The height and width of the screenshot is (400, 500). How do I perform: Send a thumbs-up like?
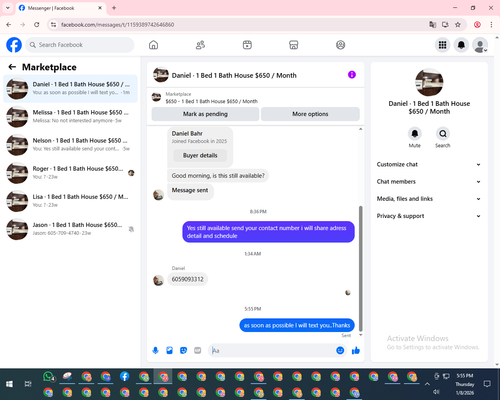click(356, 350)
